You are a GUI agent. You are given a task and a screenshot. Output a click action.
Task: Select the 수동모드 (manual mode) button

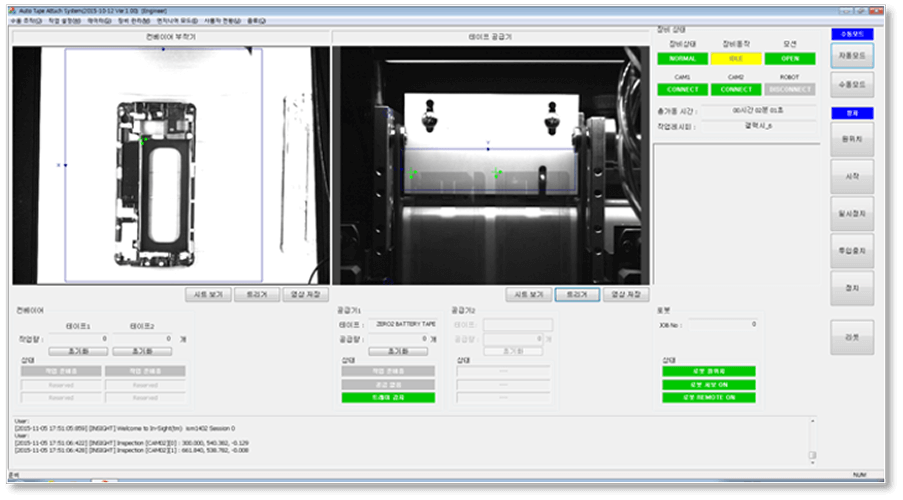(x=852, y=85)
